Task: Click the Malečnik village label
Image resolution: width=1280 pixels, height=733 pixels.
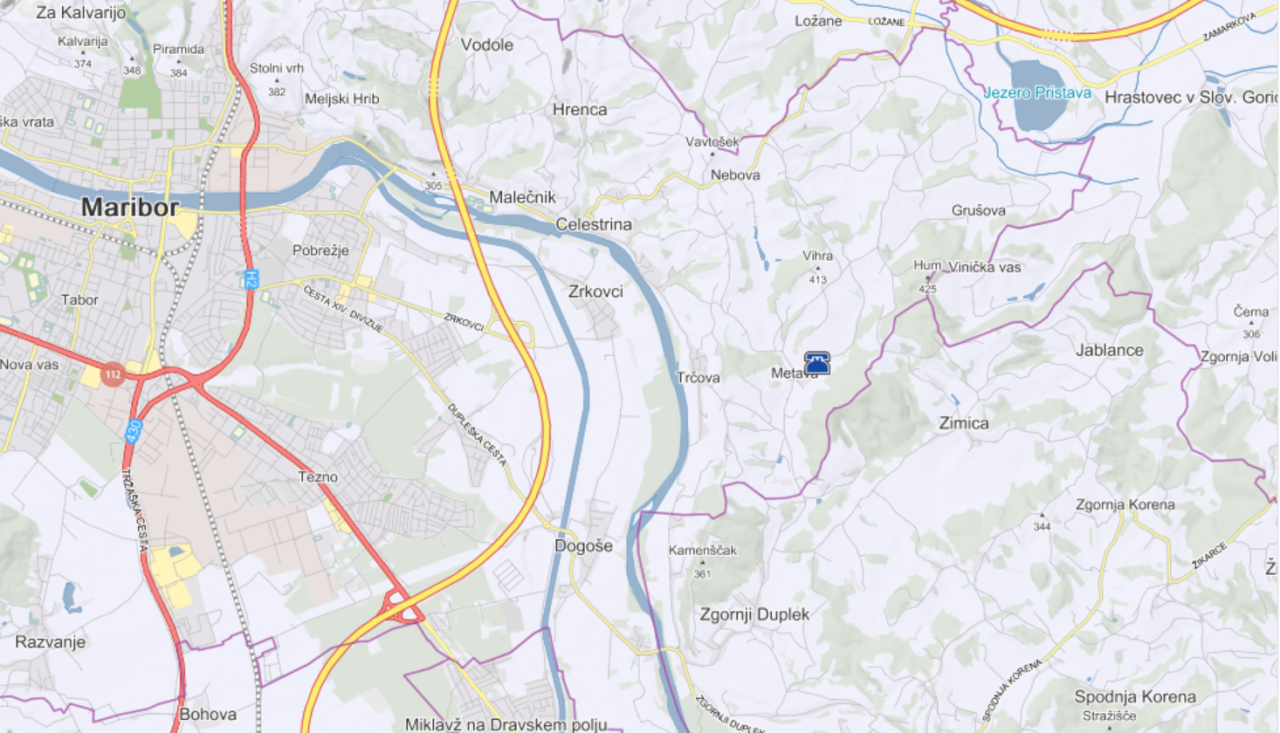Action: 522,197
